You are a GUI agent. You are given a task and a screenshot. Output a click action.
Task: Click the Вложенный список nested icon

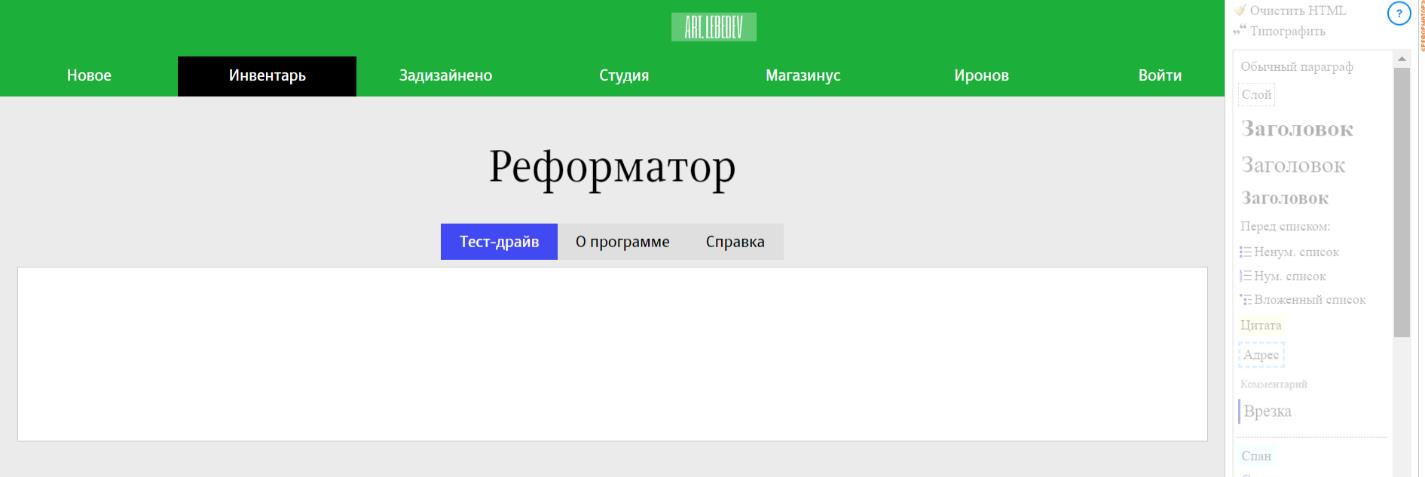tap(1245, 300)
